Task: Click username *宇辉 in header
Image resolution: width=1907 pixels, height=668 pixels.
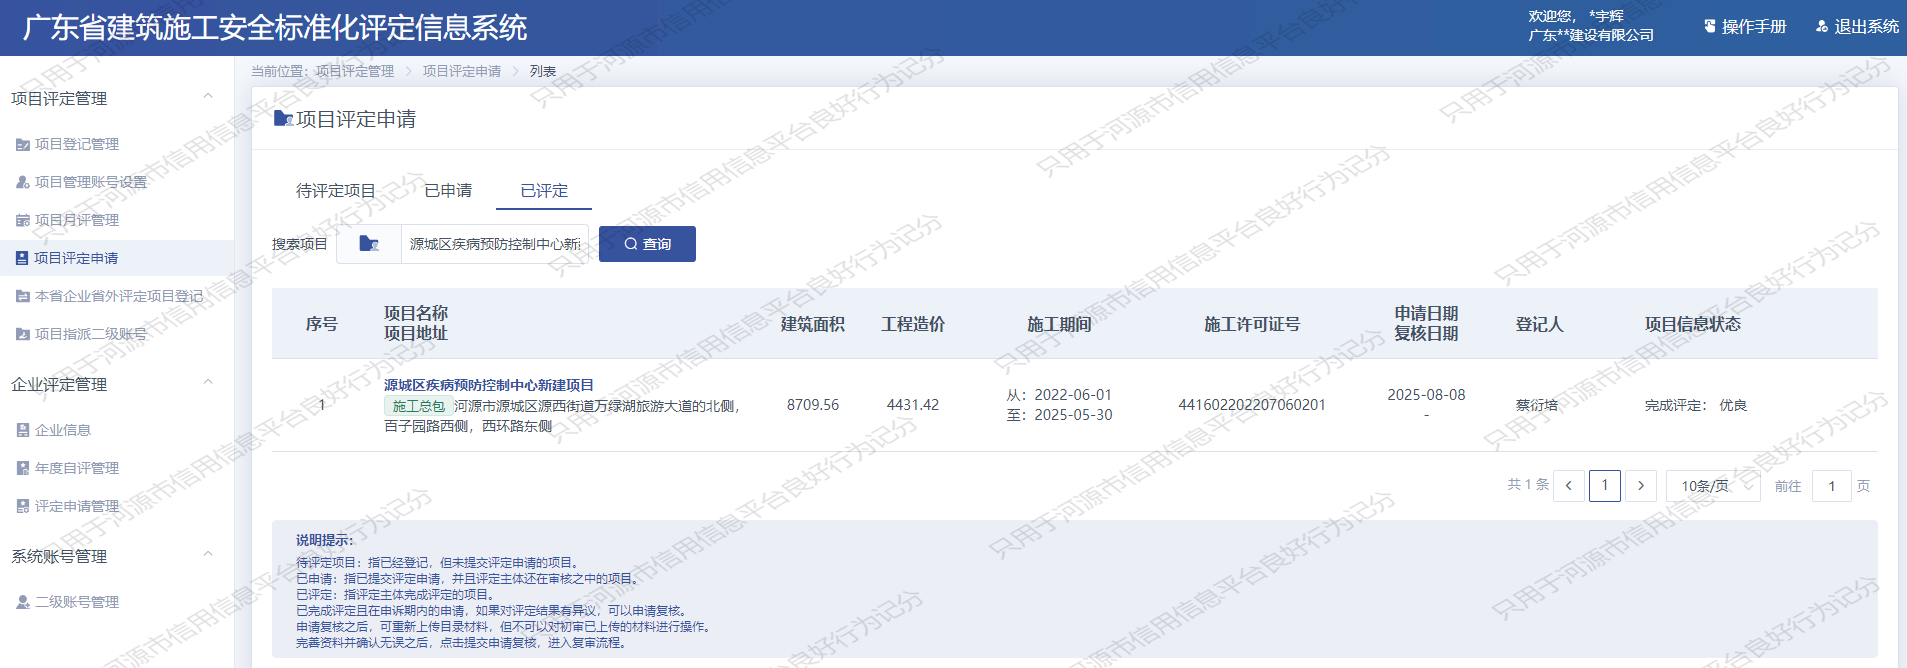Action: [x=1606, y=16]
